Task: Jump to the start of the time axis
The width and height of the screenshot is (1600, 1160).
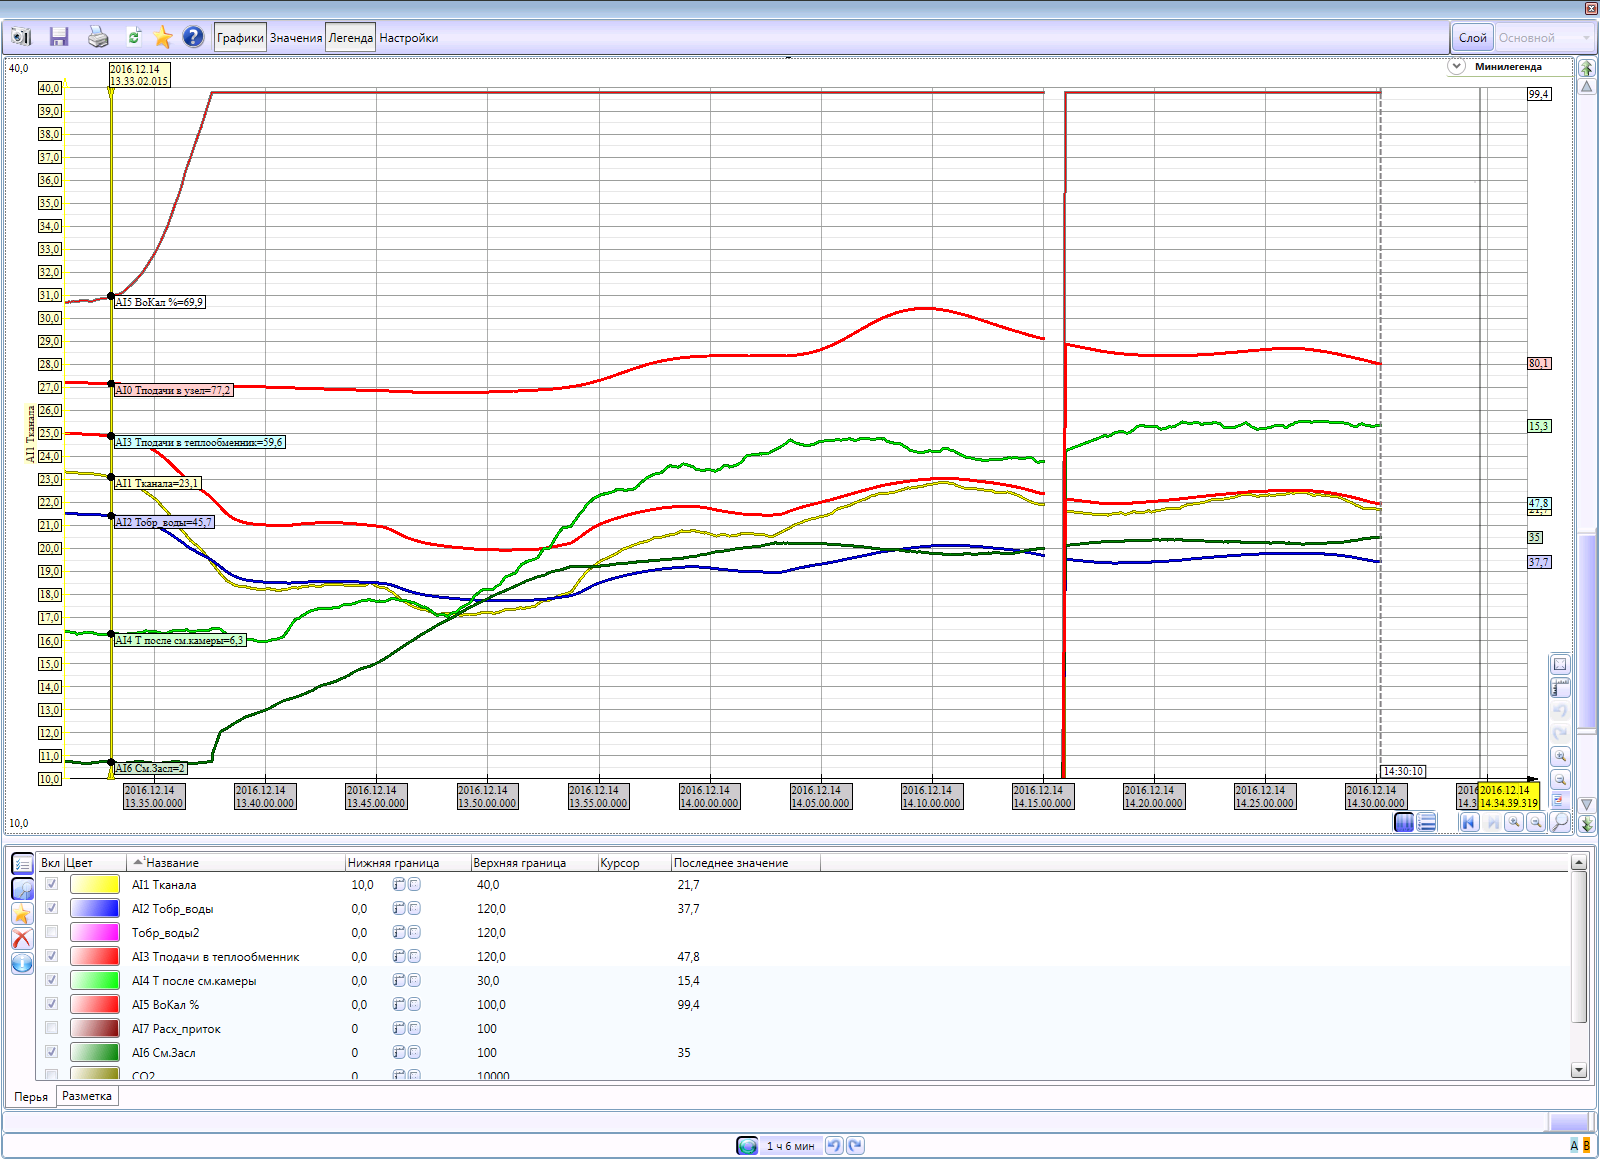Action: [1468, 822]
